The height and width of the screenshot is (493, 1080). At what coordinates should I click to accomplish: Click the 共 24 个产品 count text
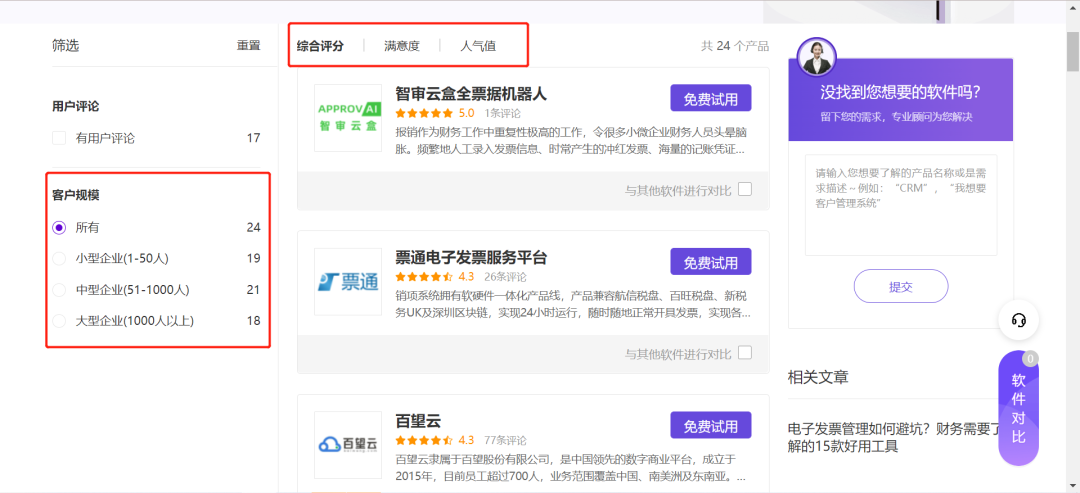pos(735,46)
